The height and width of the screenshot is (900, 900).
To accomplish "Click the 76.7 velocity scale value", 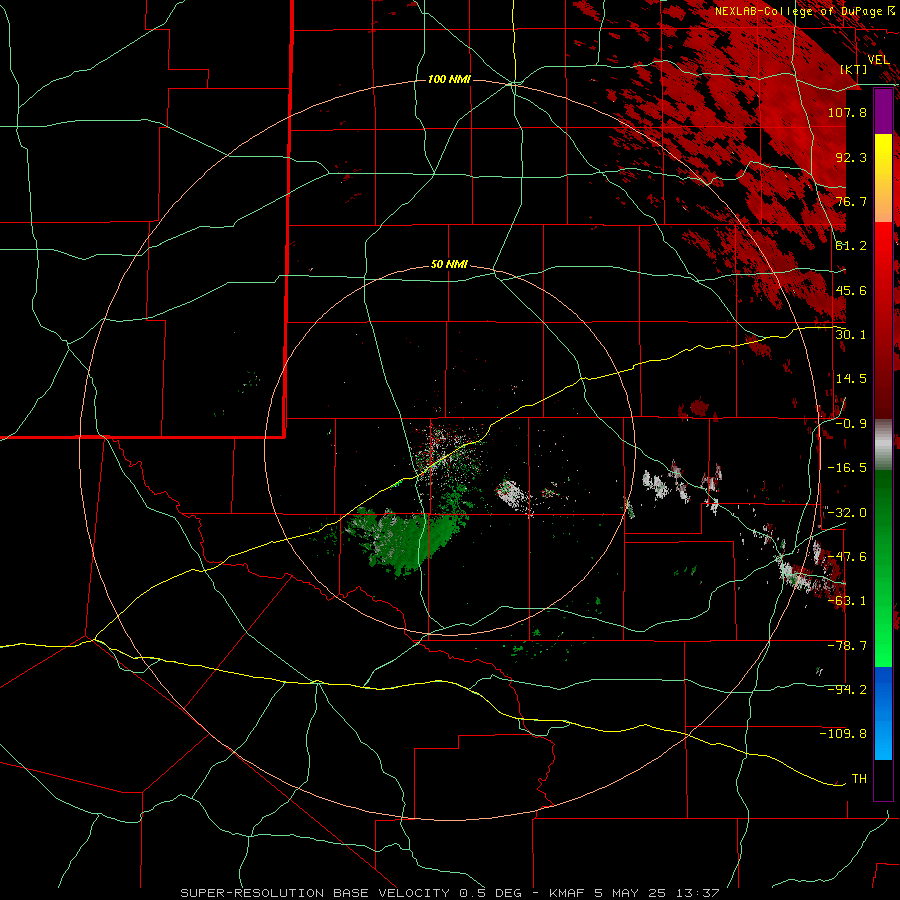I will pos(851,201).
